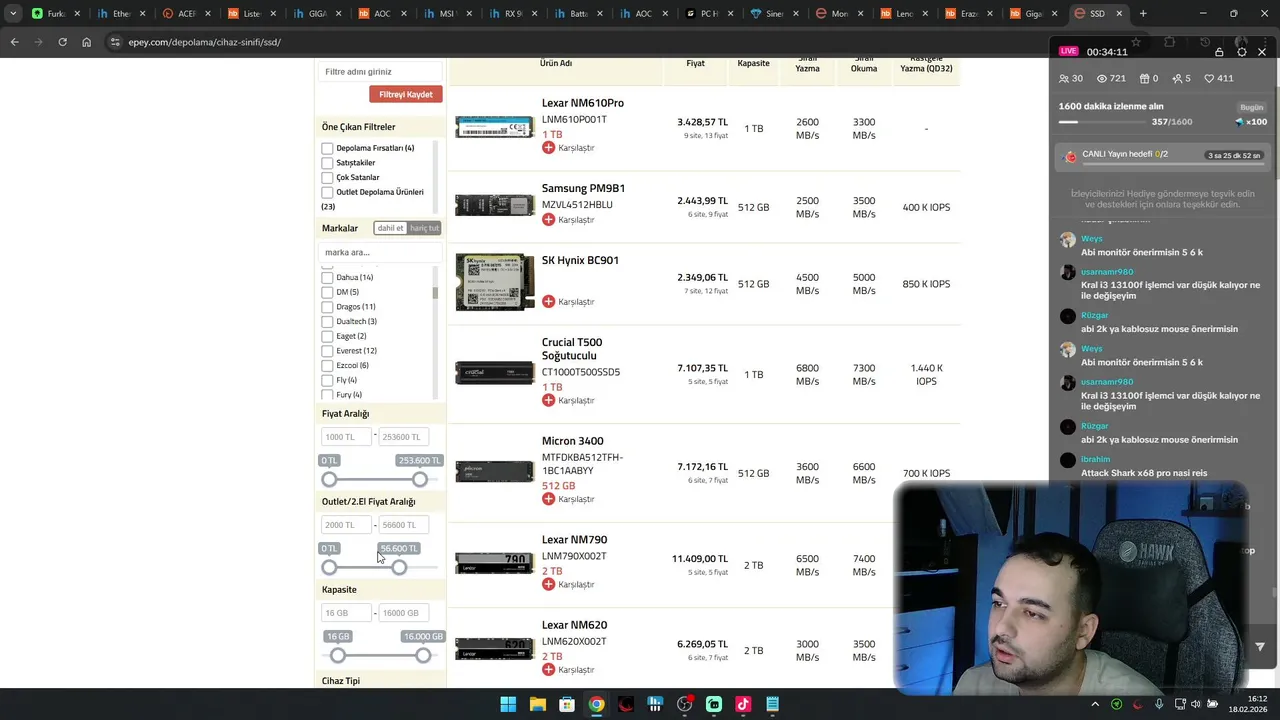Click the Karşılaştır plus icon for Lexar NM610Pro

pos(548,147)
